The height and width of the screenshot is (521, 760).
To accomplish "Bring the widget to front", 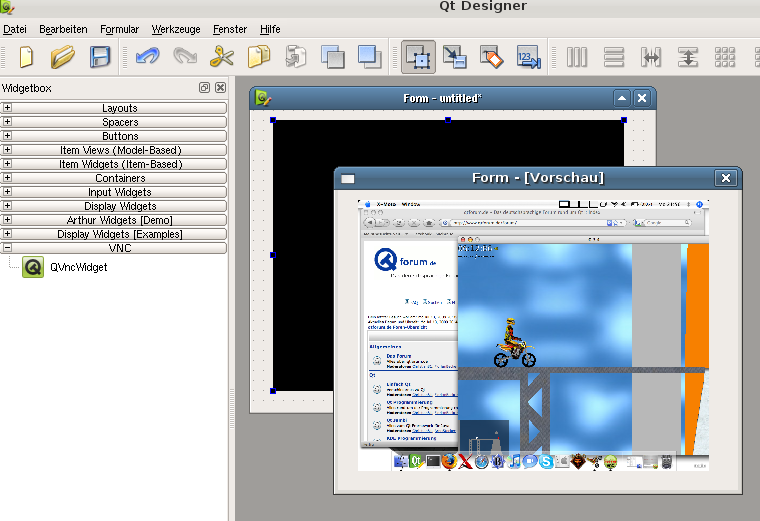I will (x=369, y=57).
